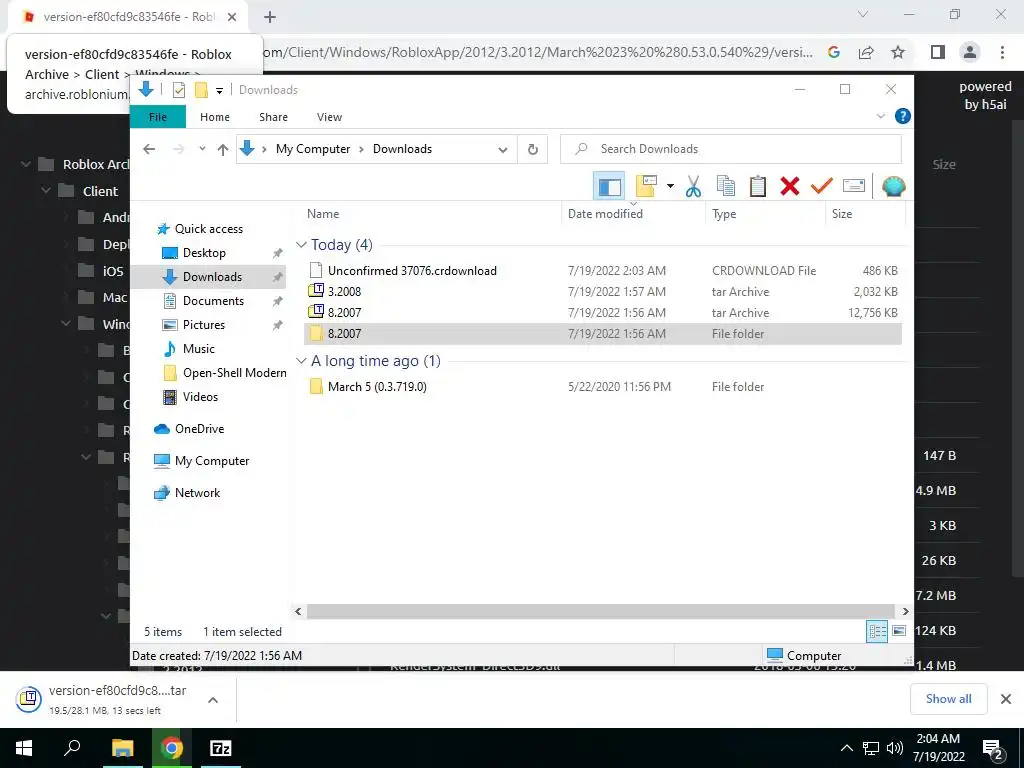Screen dimensions: 1024x768
Task: Open Desktop in navigation pane
Action: 204,253
